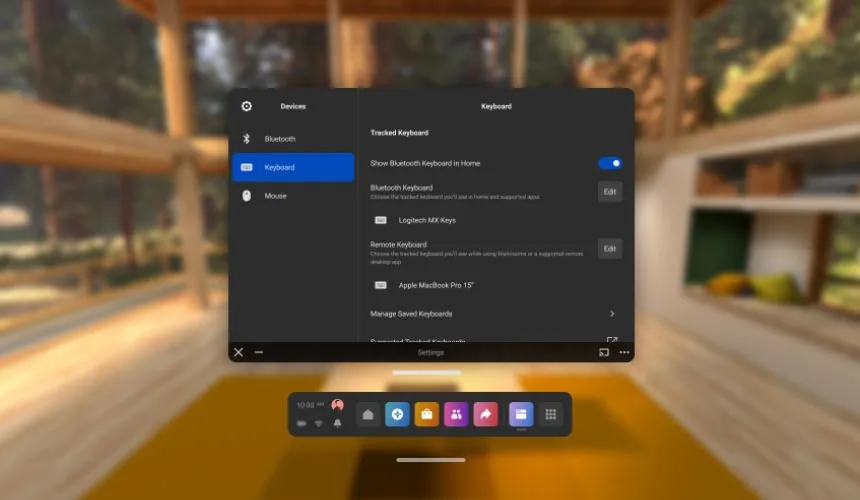Click Edit button for Bluetooth Keyboard
This screenshot has width=860, height=500.
610,192
